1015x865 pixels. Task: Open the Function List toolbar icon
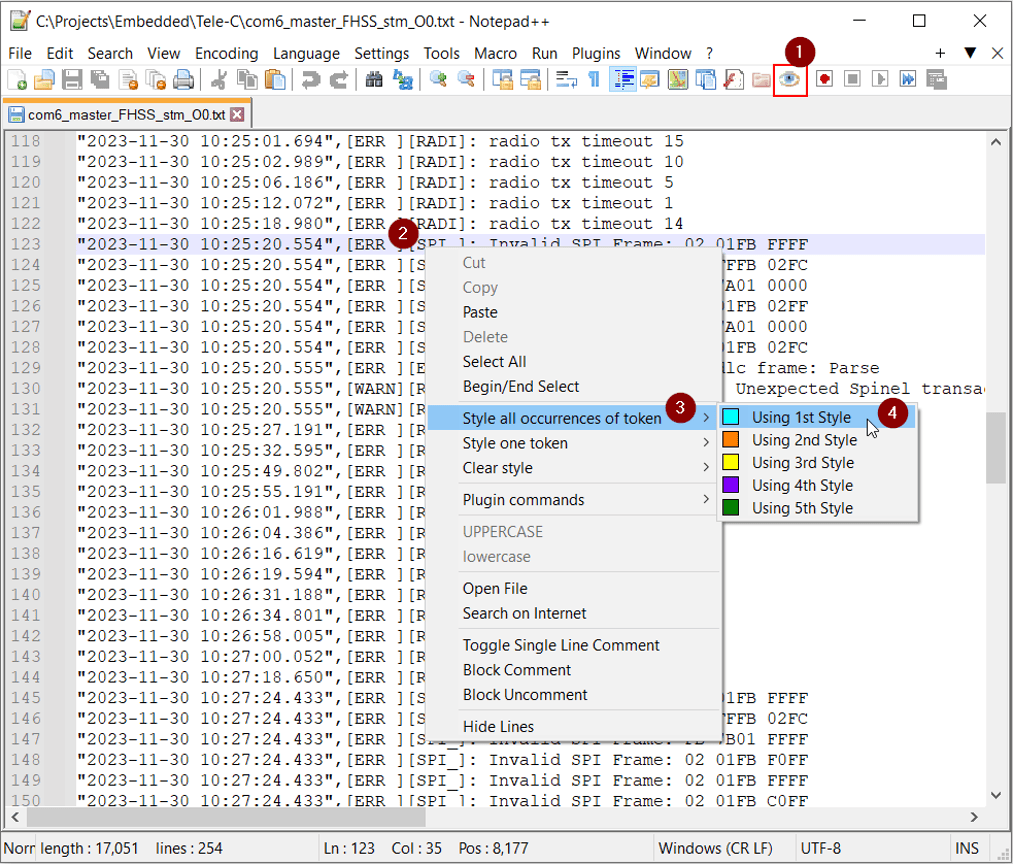(x=733, y=80)
